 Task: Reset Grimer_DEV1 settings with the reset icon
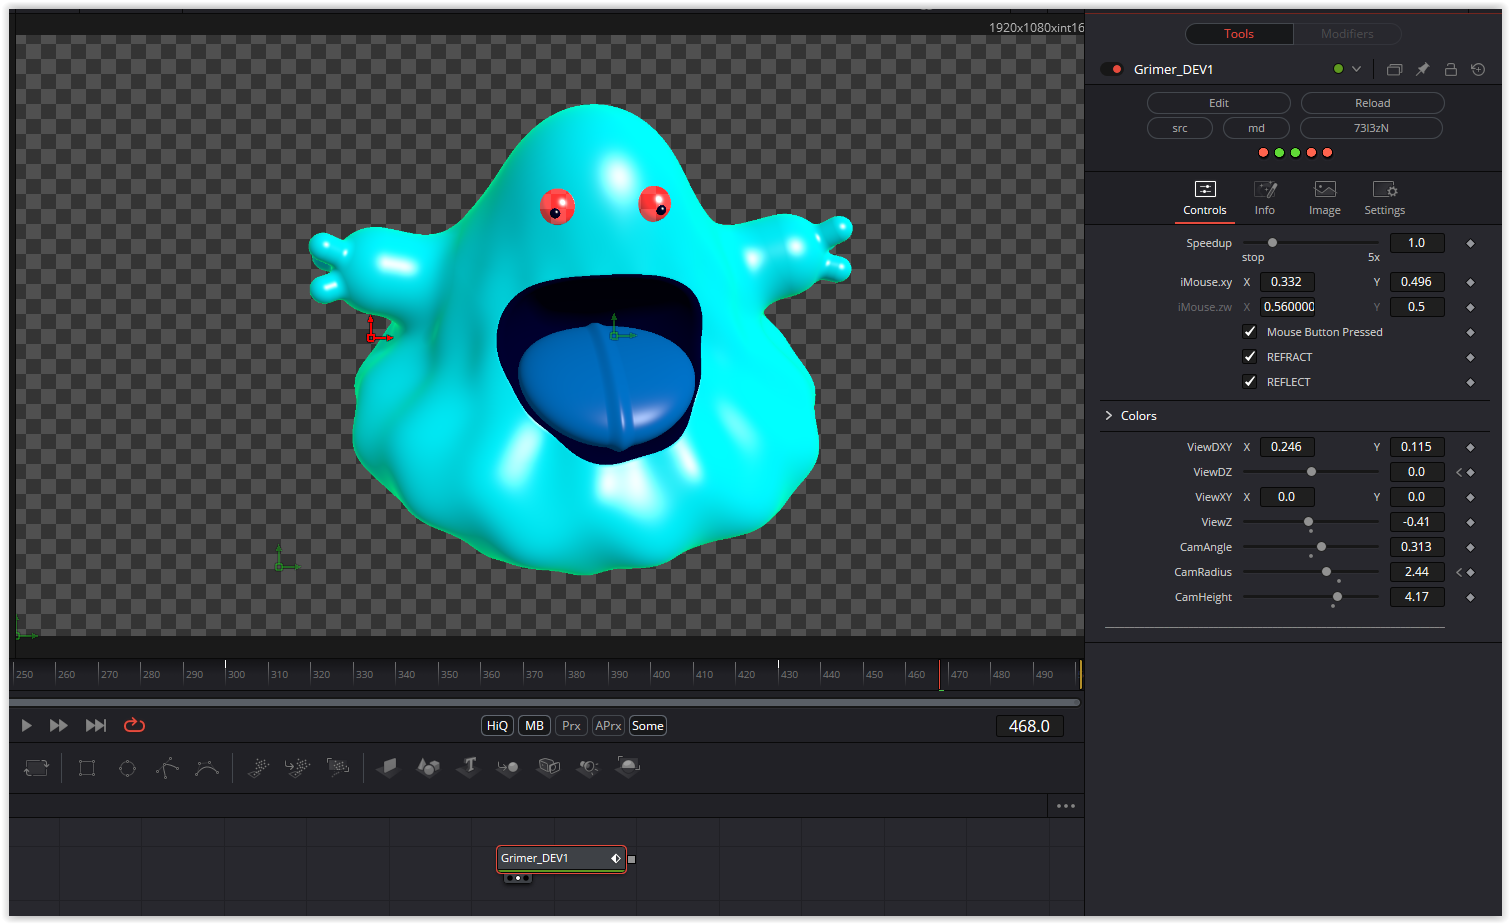click(1478, 69)
